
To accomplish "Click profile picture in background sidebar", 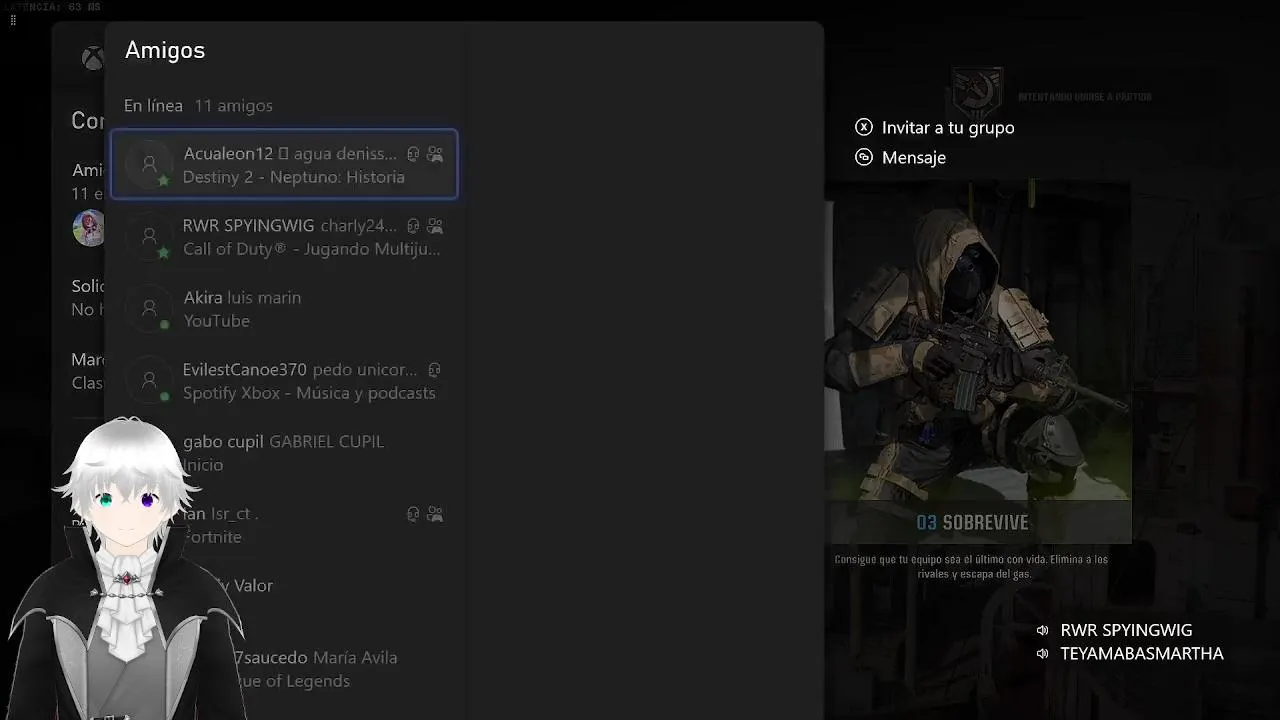I will pos(88,228).
